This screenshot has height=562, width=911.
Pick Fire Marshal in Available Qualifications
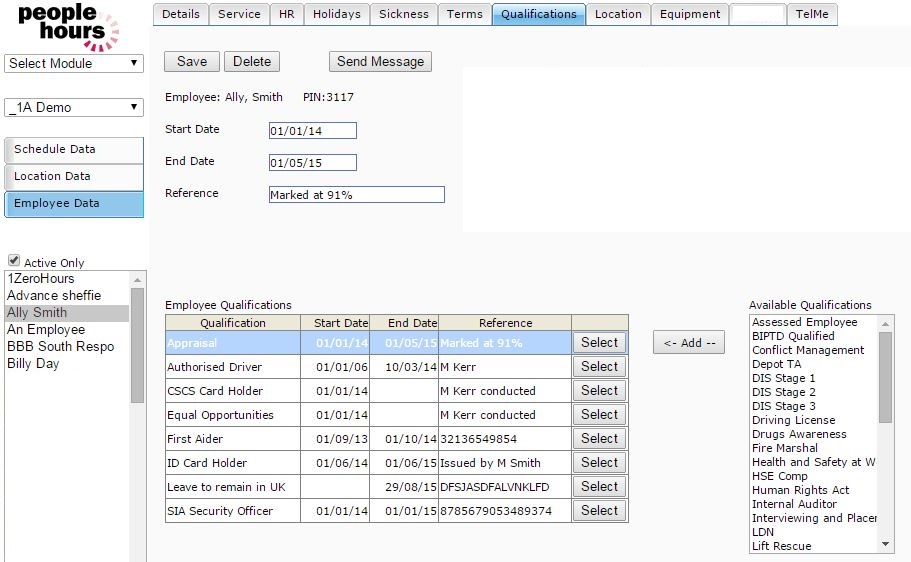click(785, 448)
